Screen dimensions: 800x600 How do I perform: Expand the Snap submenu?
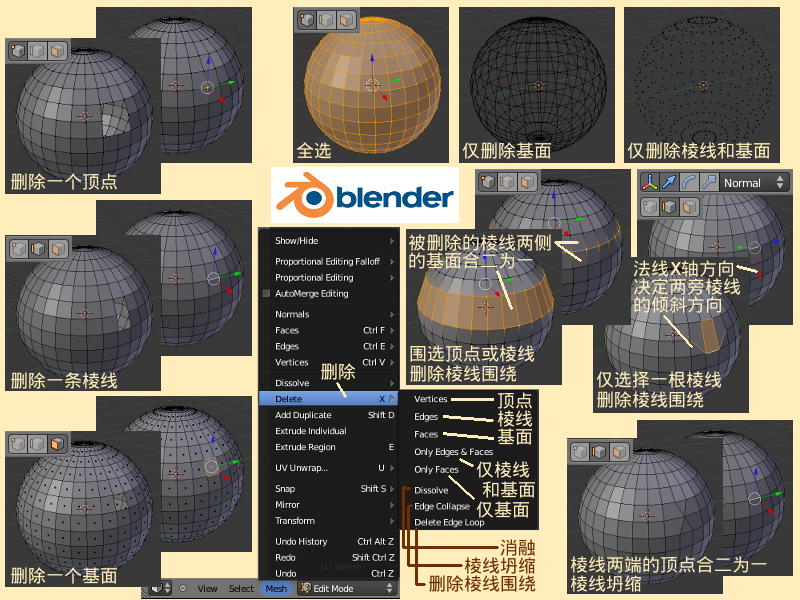click(329, 488)
